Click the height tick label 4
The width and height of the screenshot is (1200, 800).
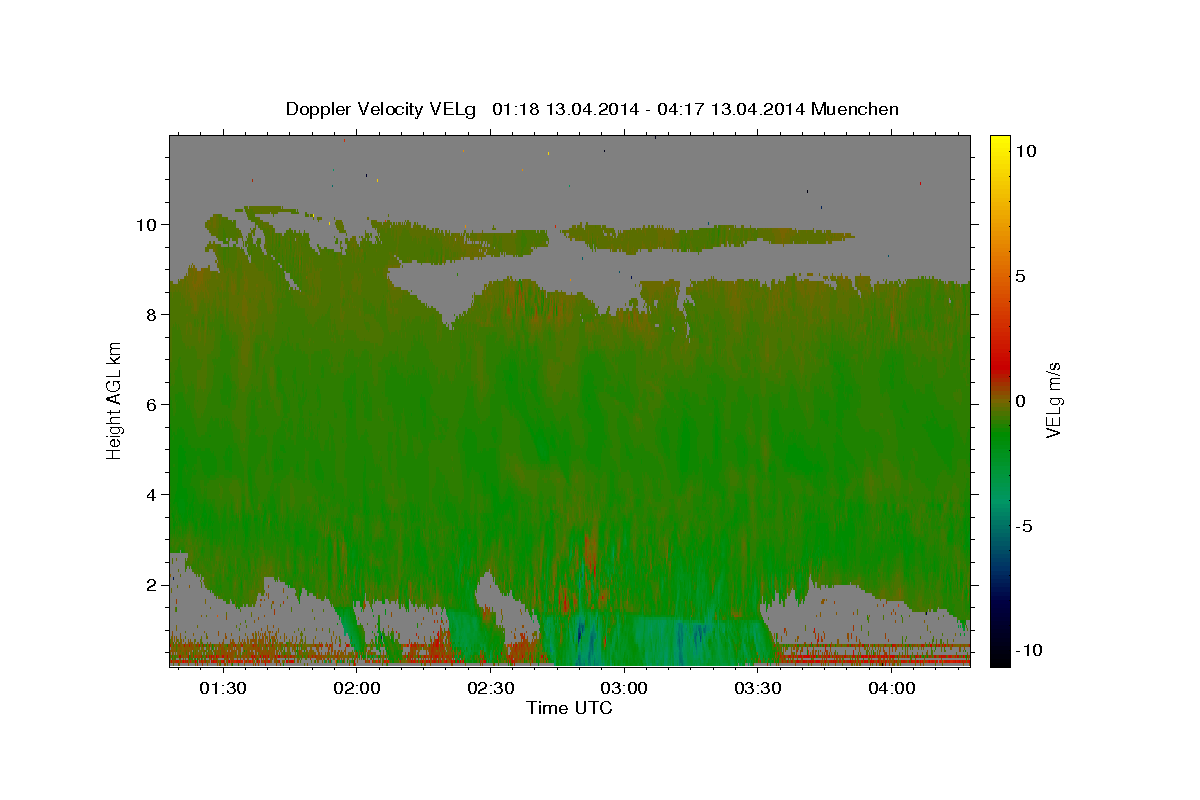point(153,494)
